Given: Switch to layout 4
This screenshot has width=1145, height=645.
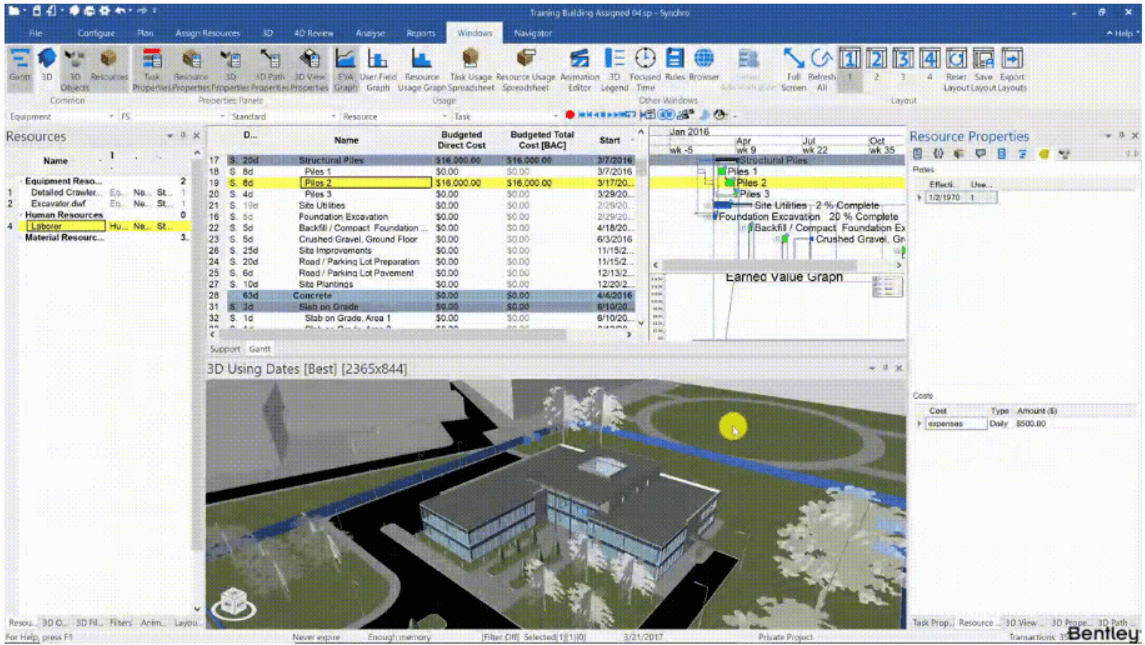Looking at the screenshot, I should click(x=930, y=64).
